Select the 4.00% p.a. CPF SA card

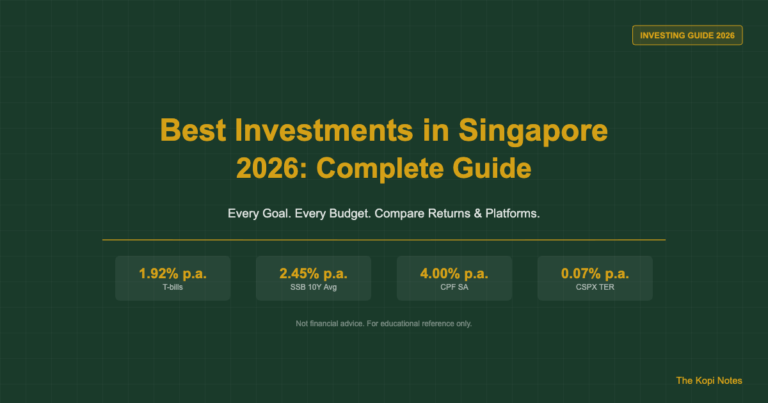point(454,278)
